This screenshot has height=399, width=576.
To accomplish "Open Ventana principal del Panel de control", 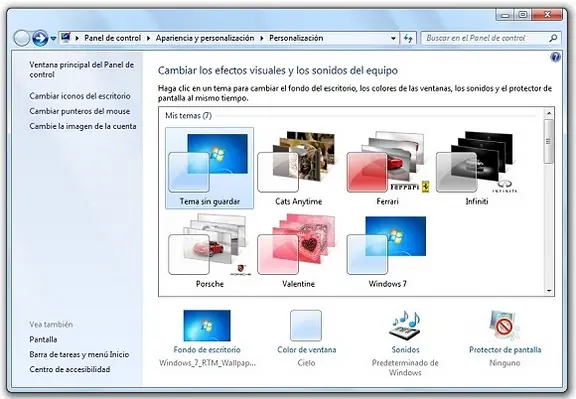I will 82,69.
